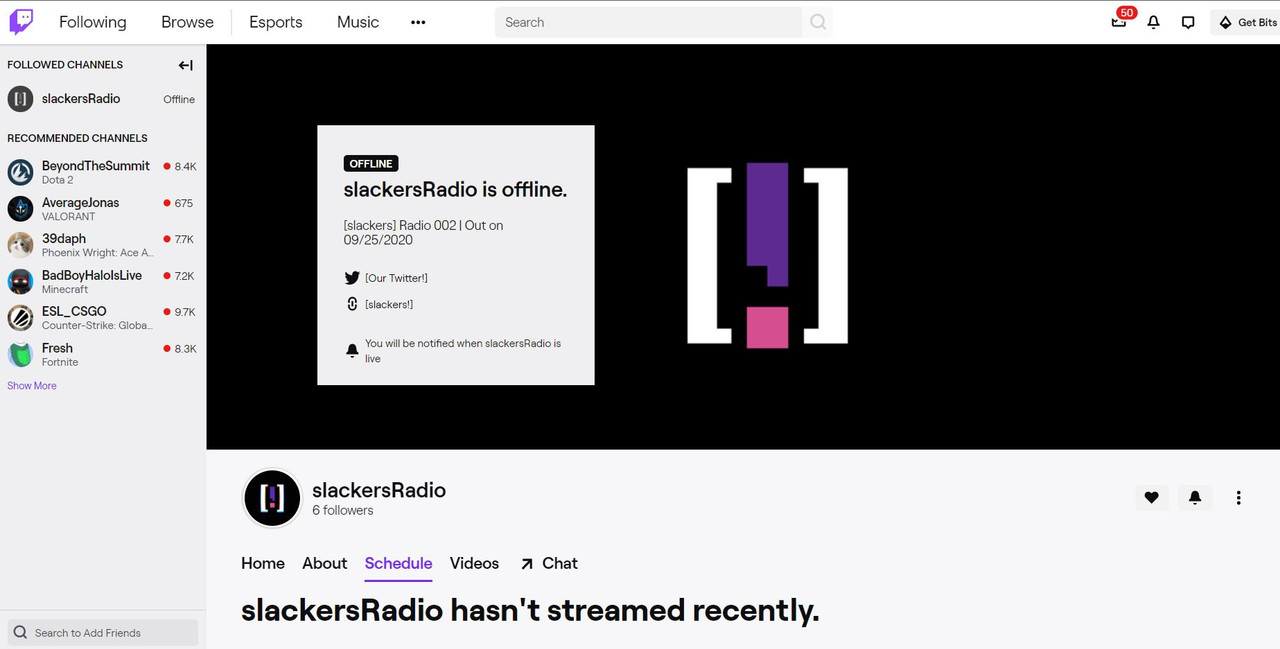Click the OFFLINE status badge

click(371, 164)
